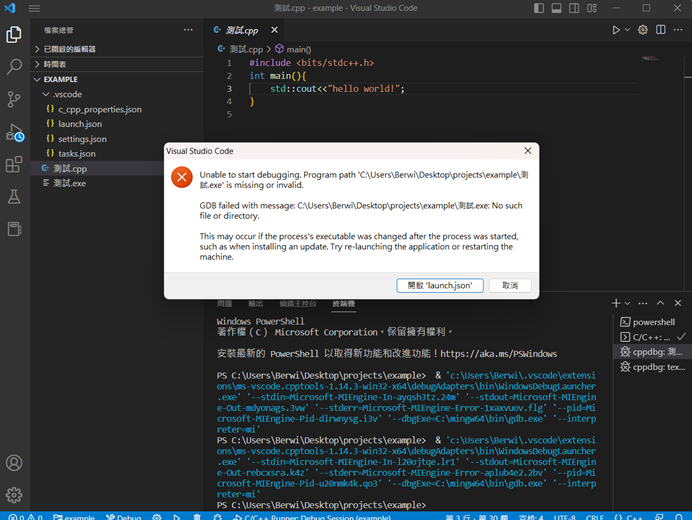Click the 開啟 'launch.json' button
Screen dimensions: 692x520
440,286
